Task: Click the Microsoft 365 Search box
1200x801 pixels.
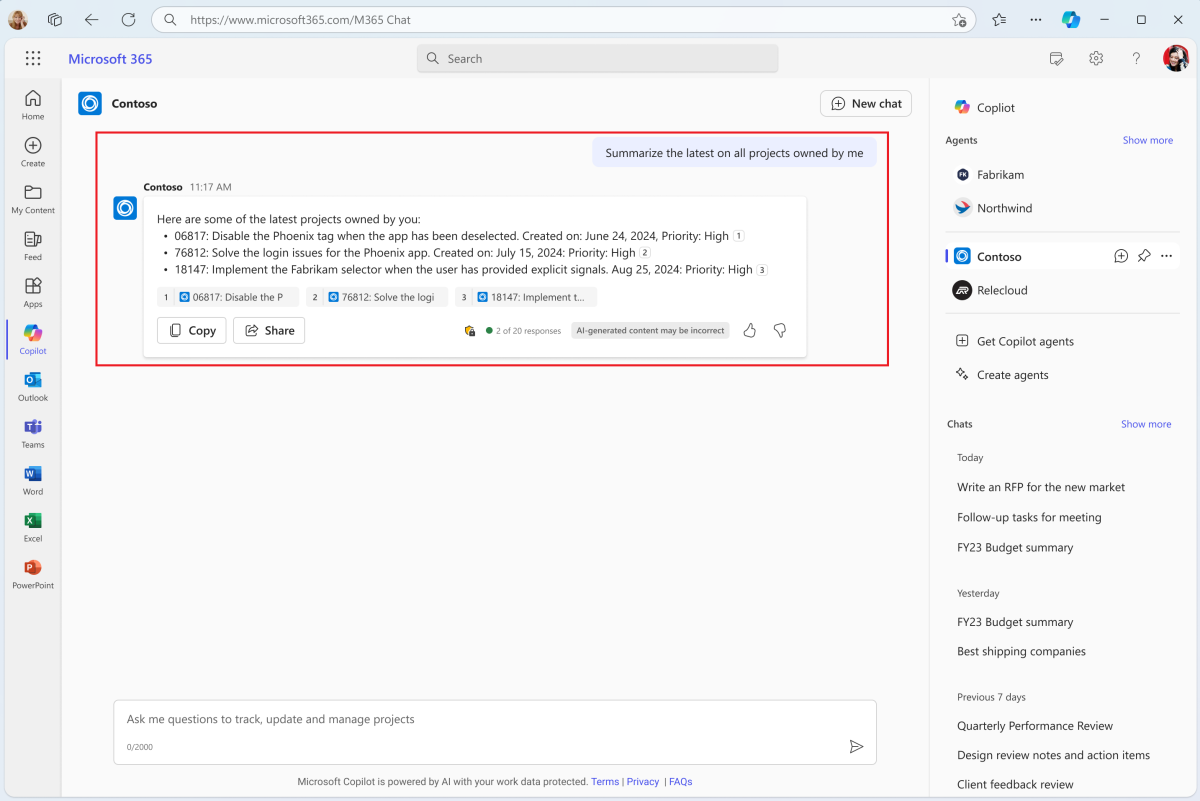Action: click(597, 58)
